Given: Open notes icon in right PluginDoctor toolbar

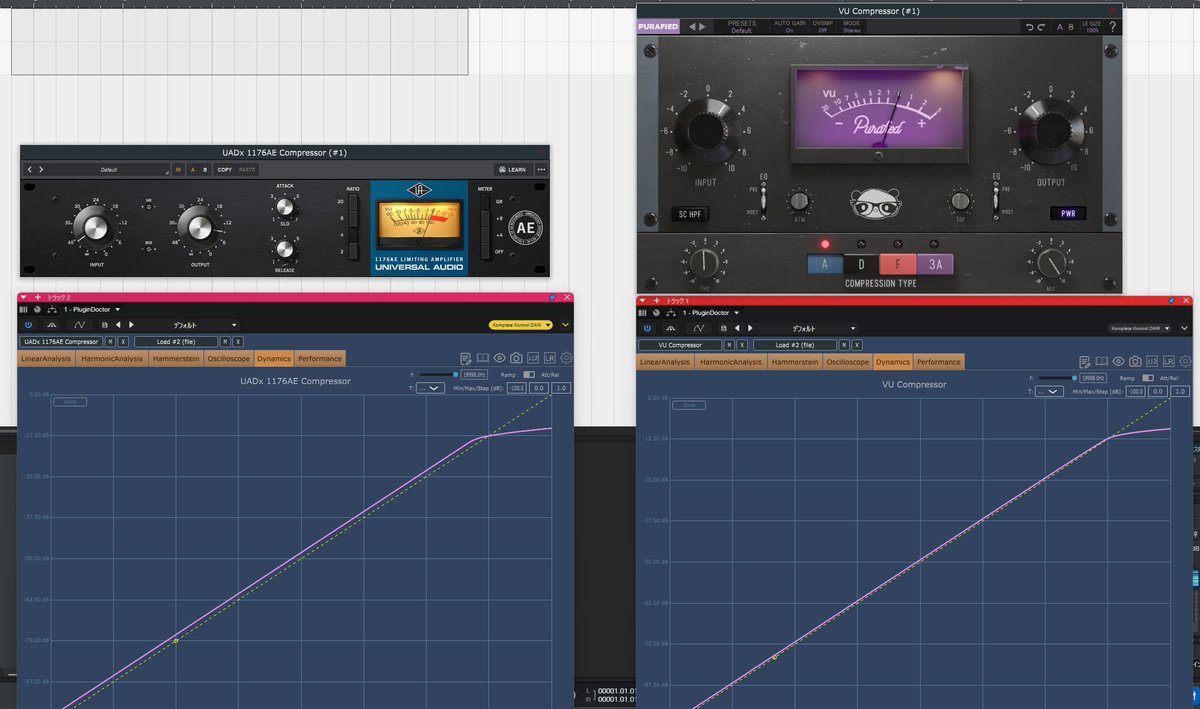Looking at the screenshot, I should coord(1086,362).
